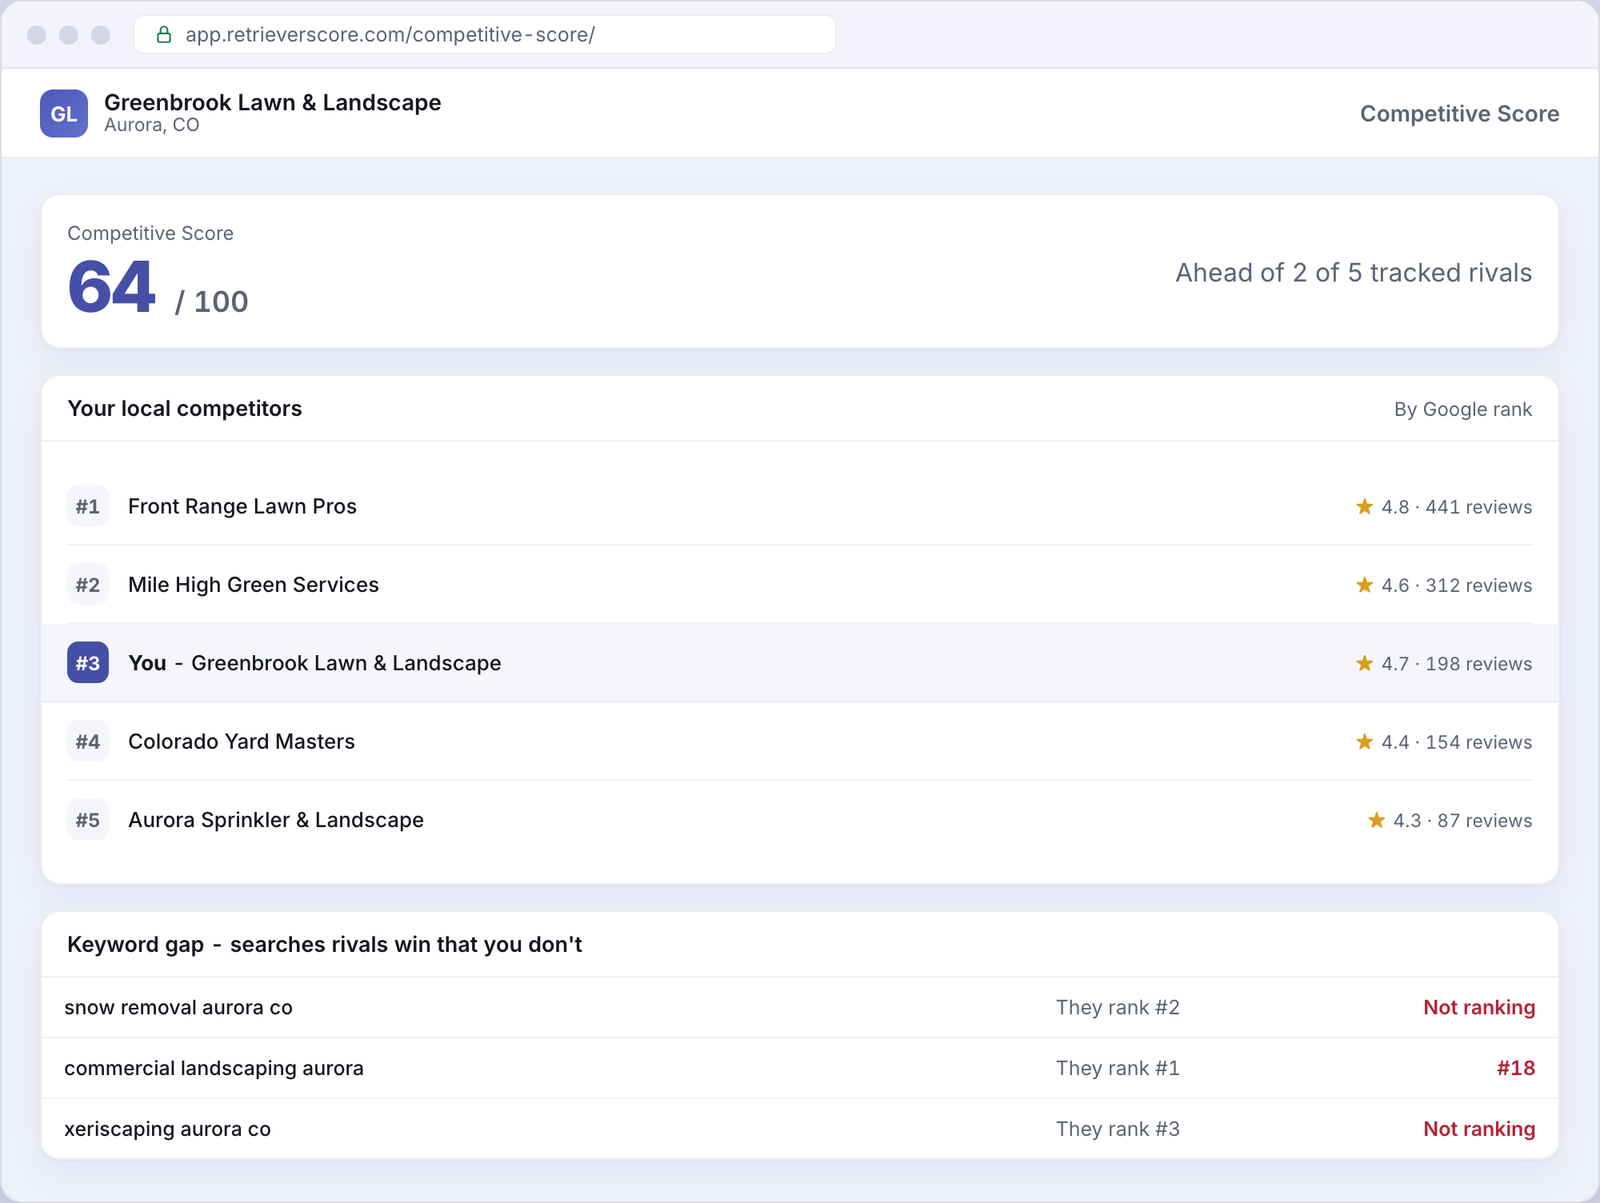Click 'Ahead of 2 of 5 tracked rivals'

tap(1353, 273)
